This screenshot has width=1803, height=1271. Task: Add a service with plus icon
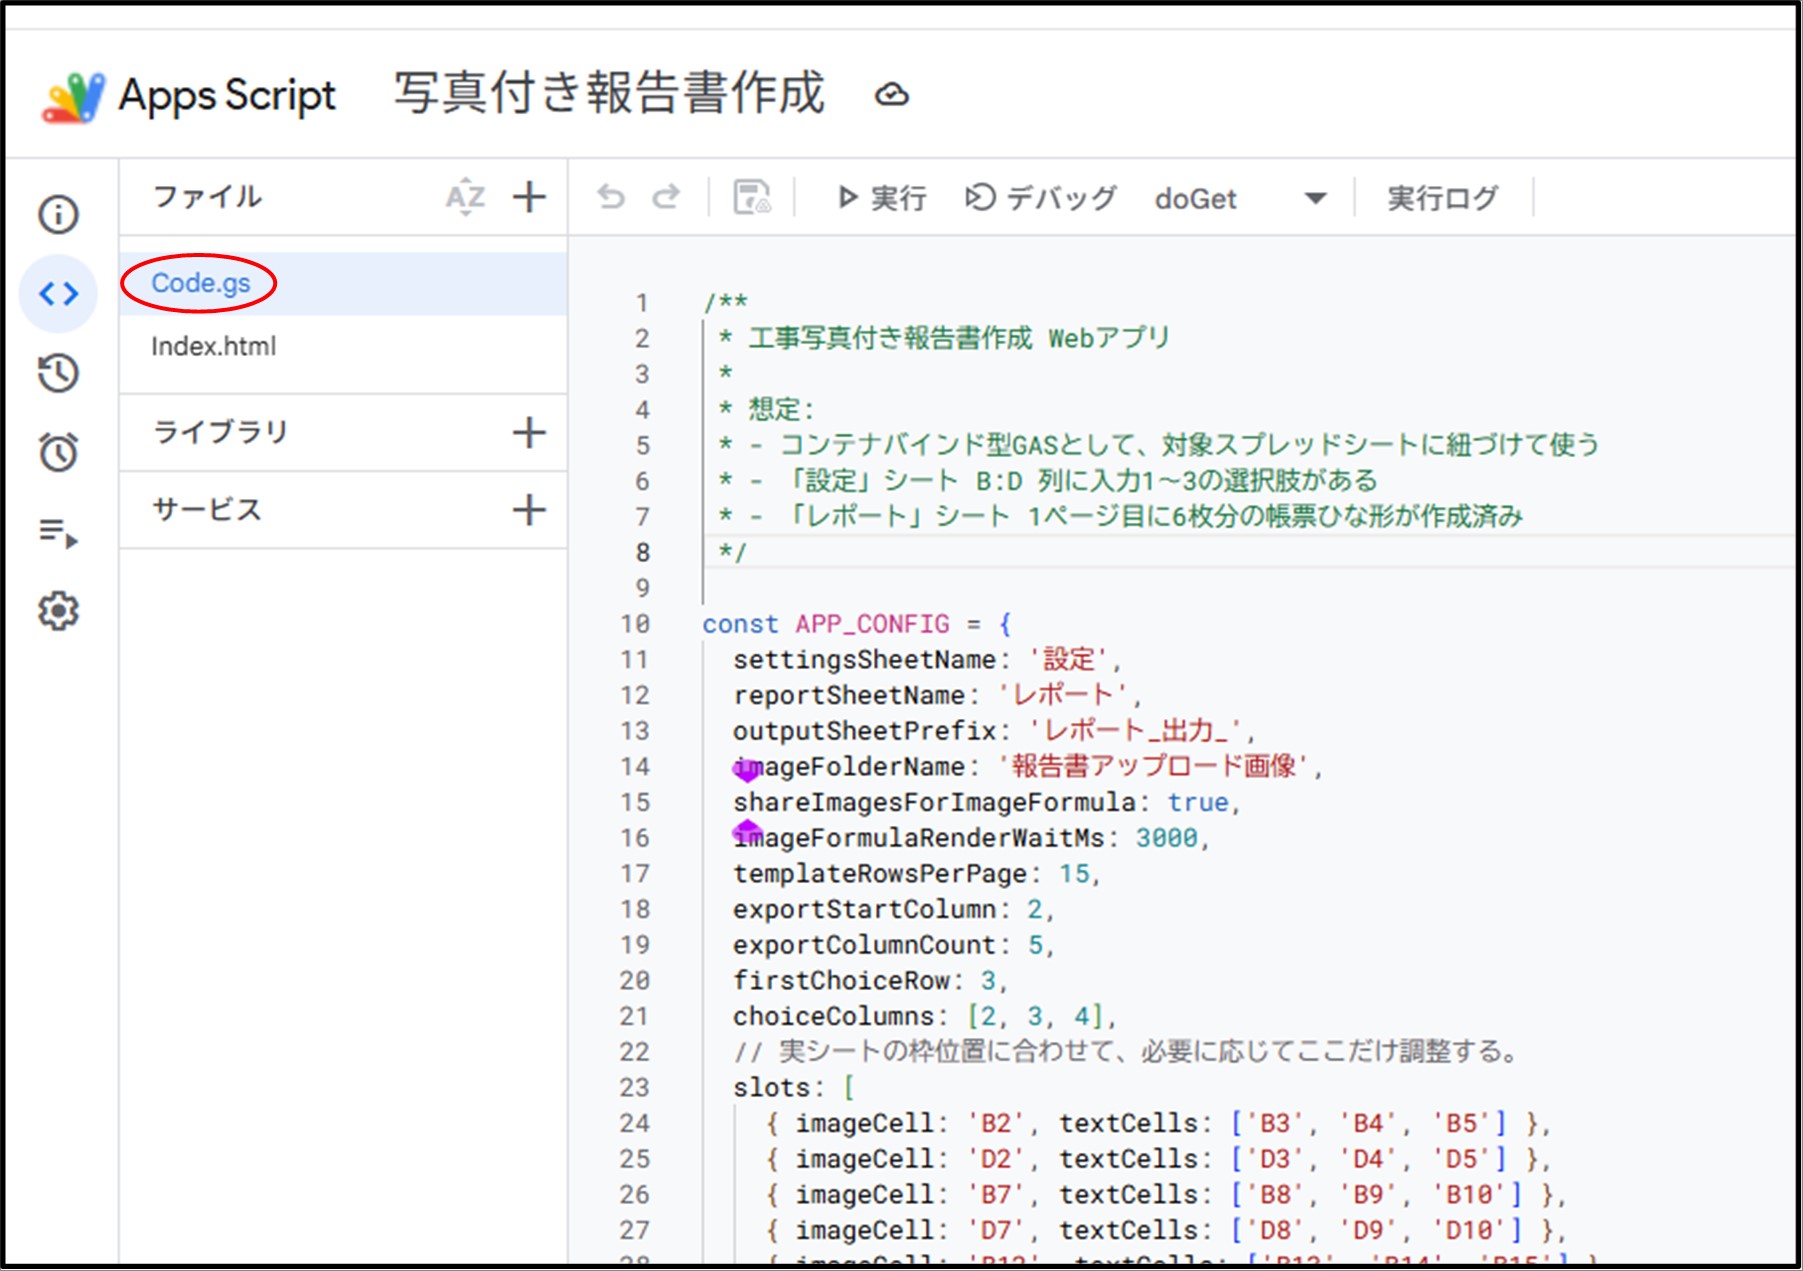pos(529,510)
